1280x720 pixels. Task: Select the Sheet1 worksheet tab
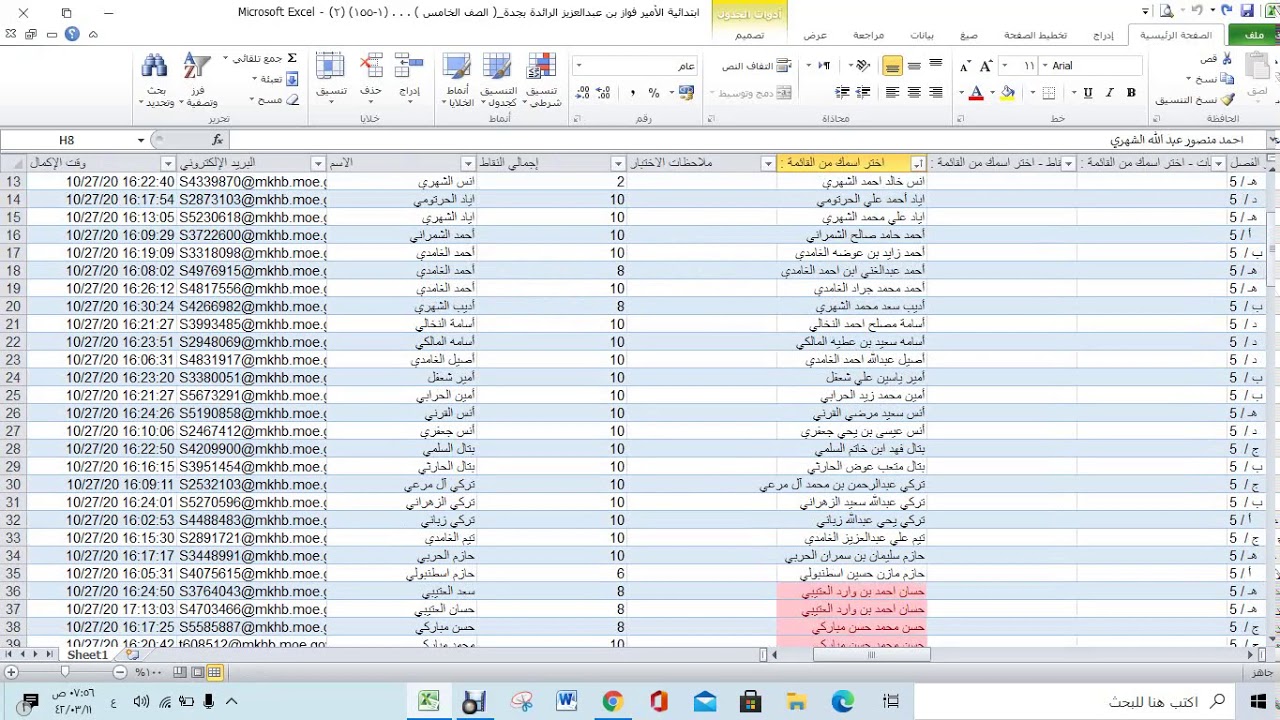pyautogui.click(x=87, y=655)
